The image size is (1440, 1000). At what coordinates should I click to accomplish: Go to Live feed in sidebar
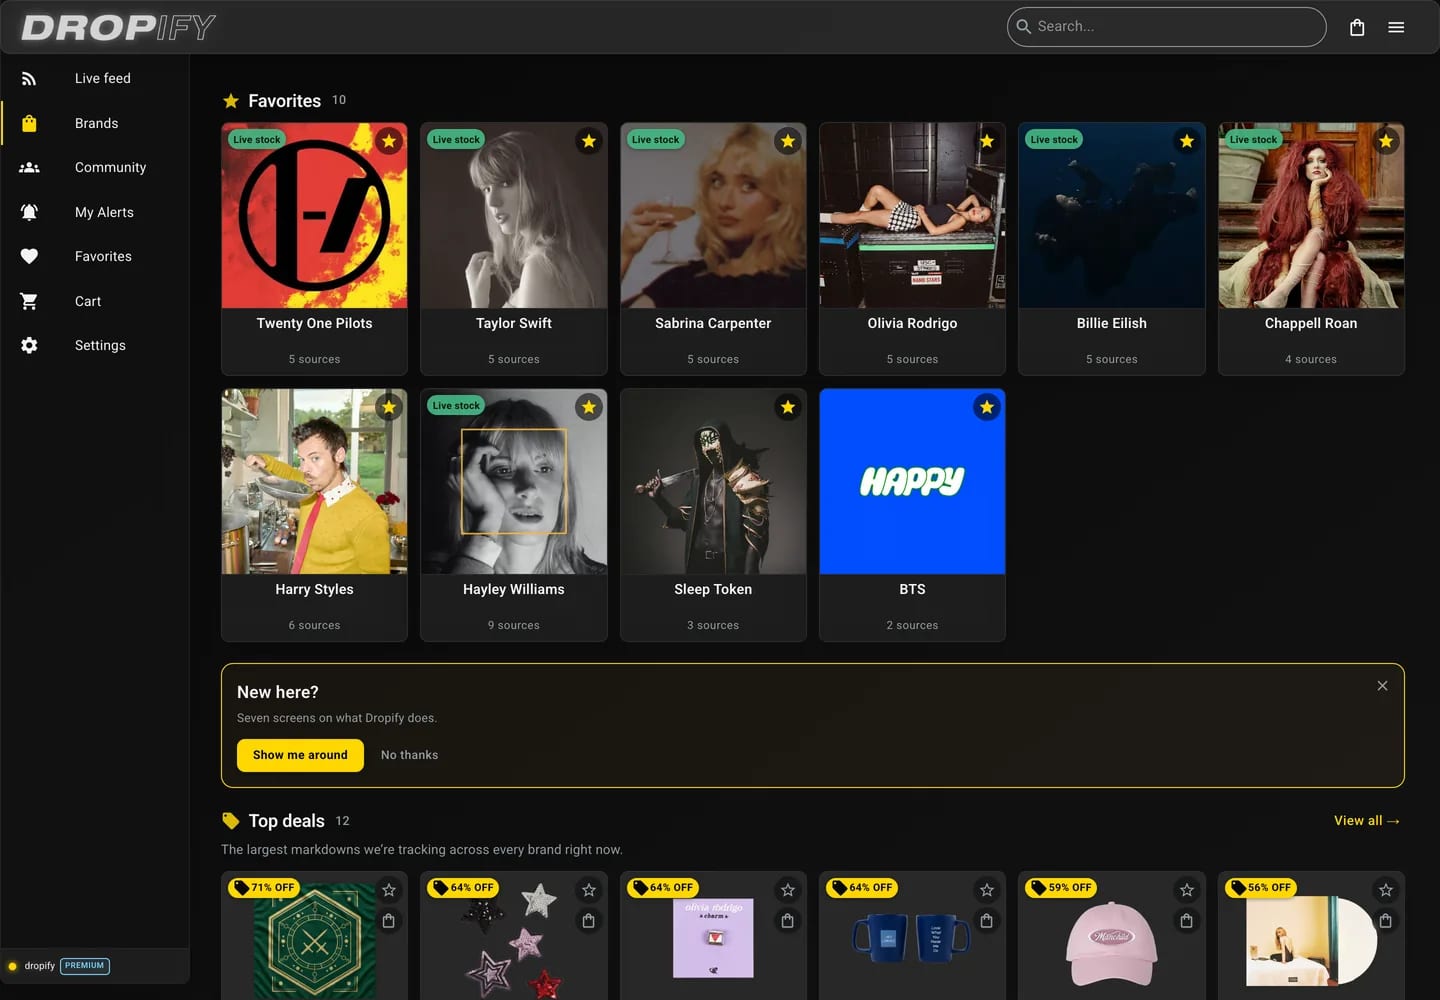pos(95,79)
